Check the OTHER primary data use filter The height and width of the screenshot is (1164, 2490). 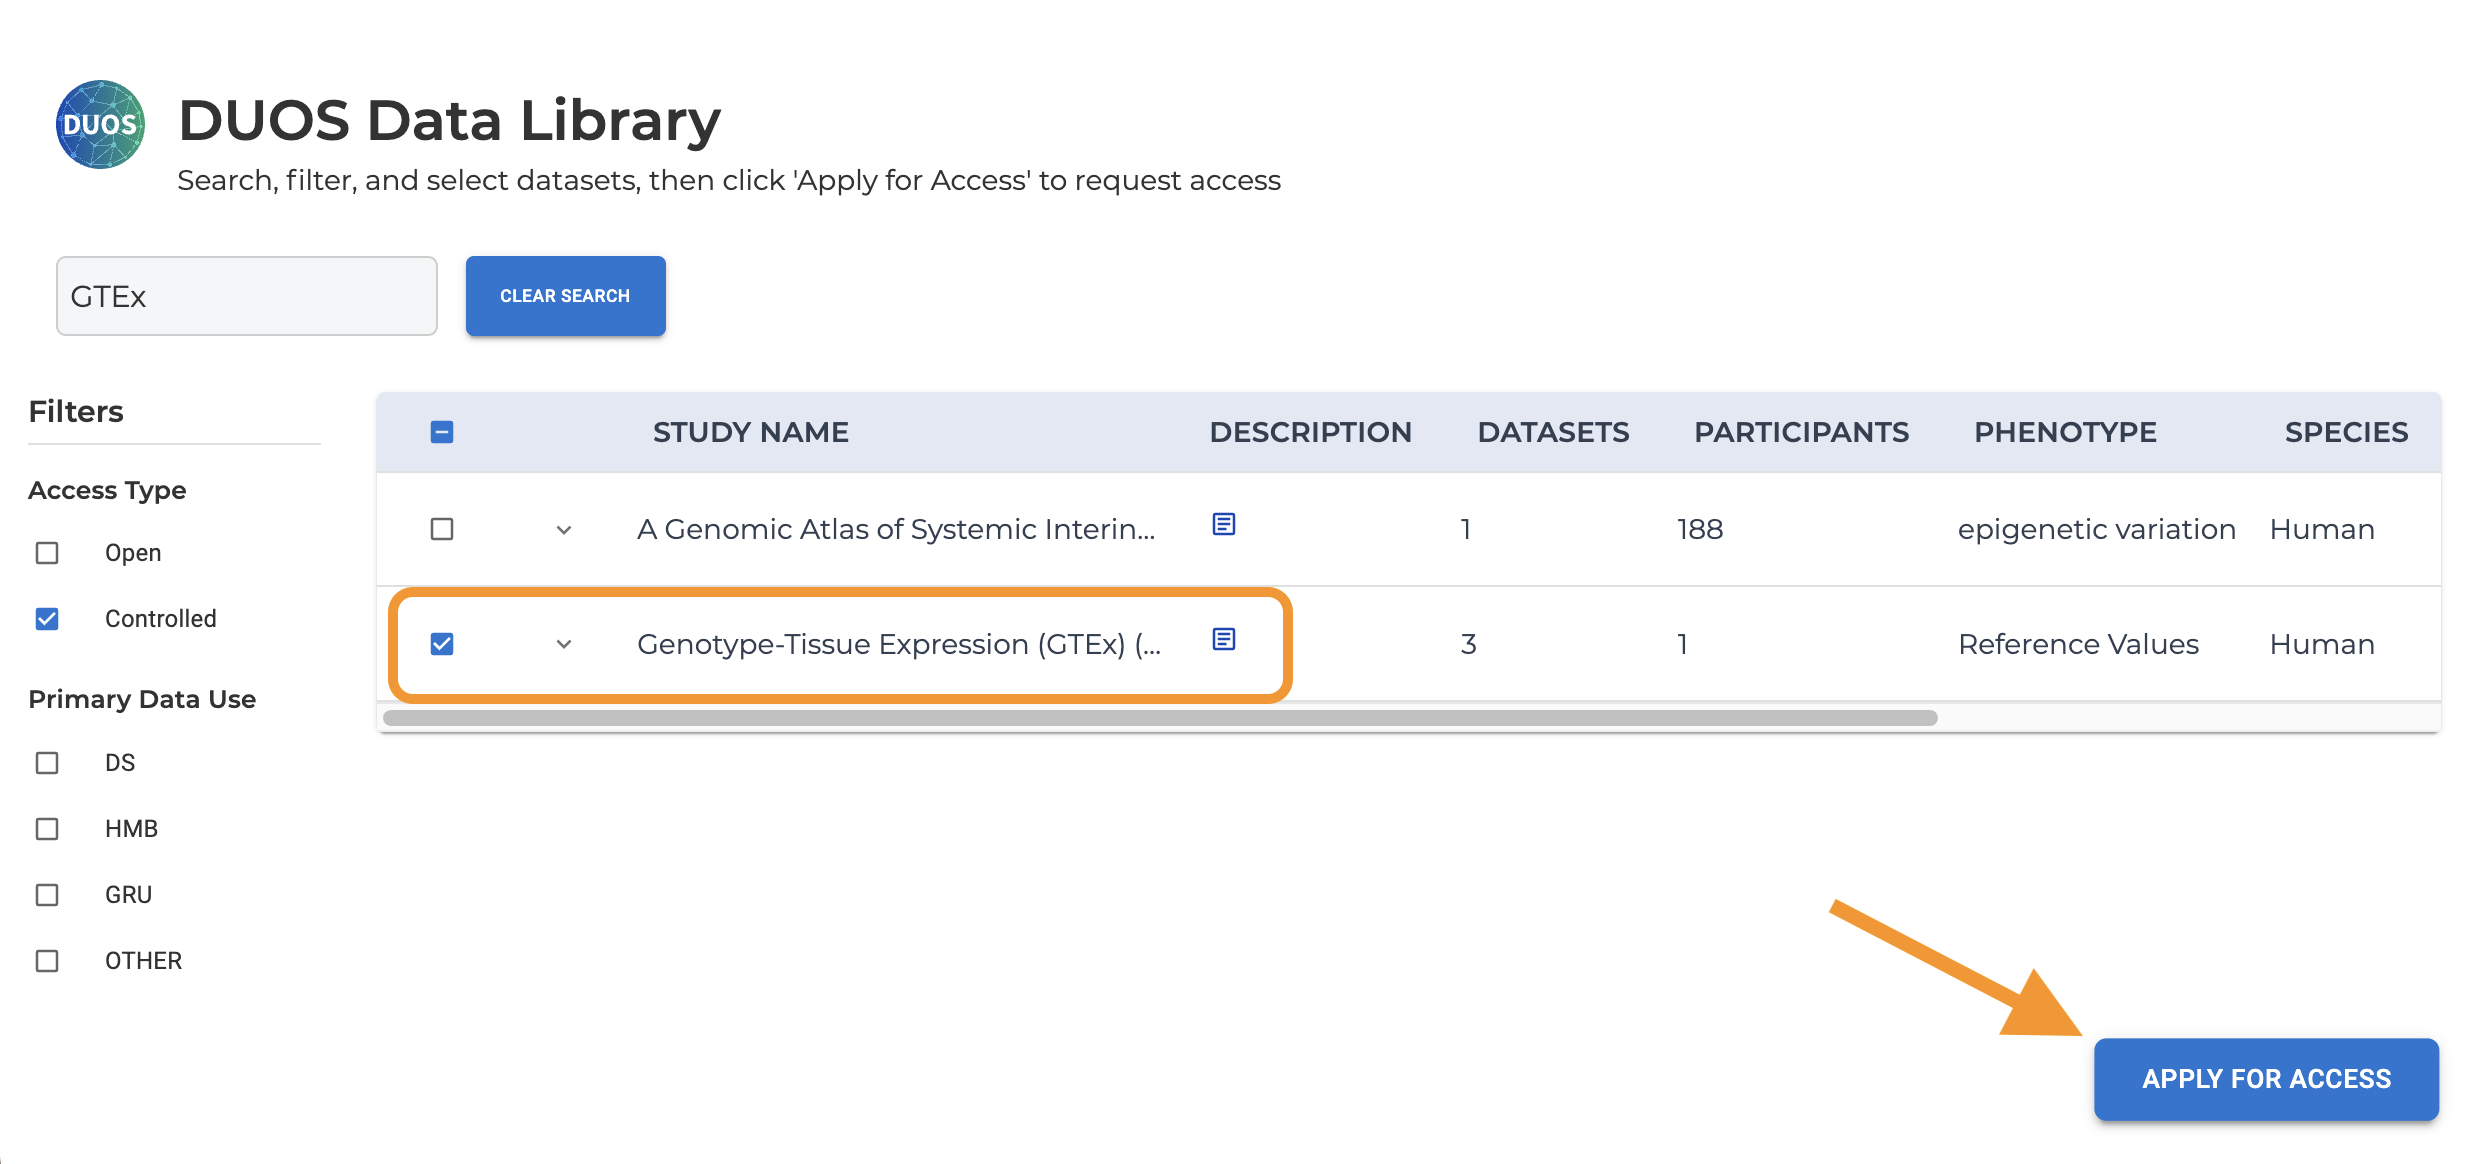point(47,961)
